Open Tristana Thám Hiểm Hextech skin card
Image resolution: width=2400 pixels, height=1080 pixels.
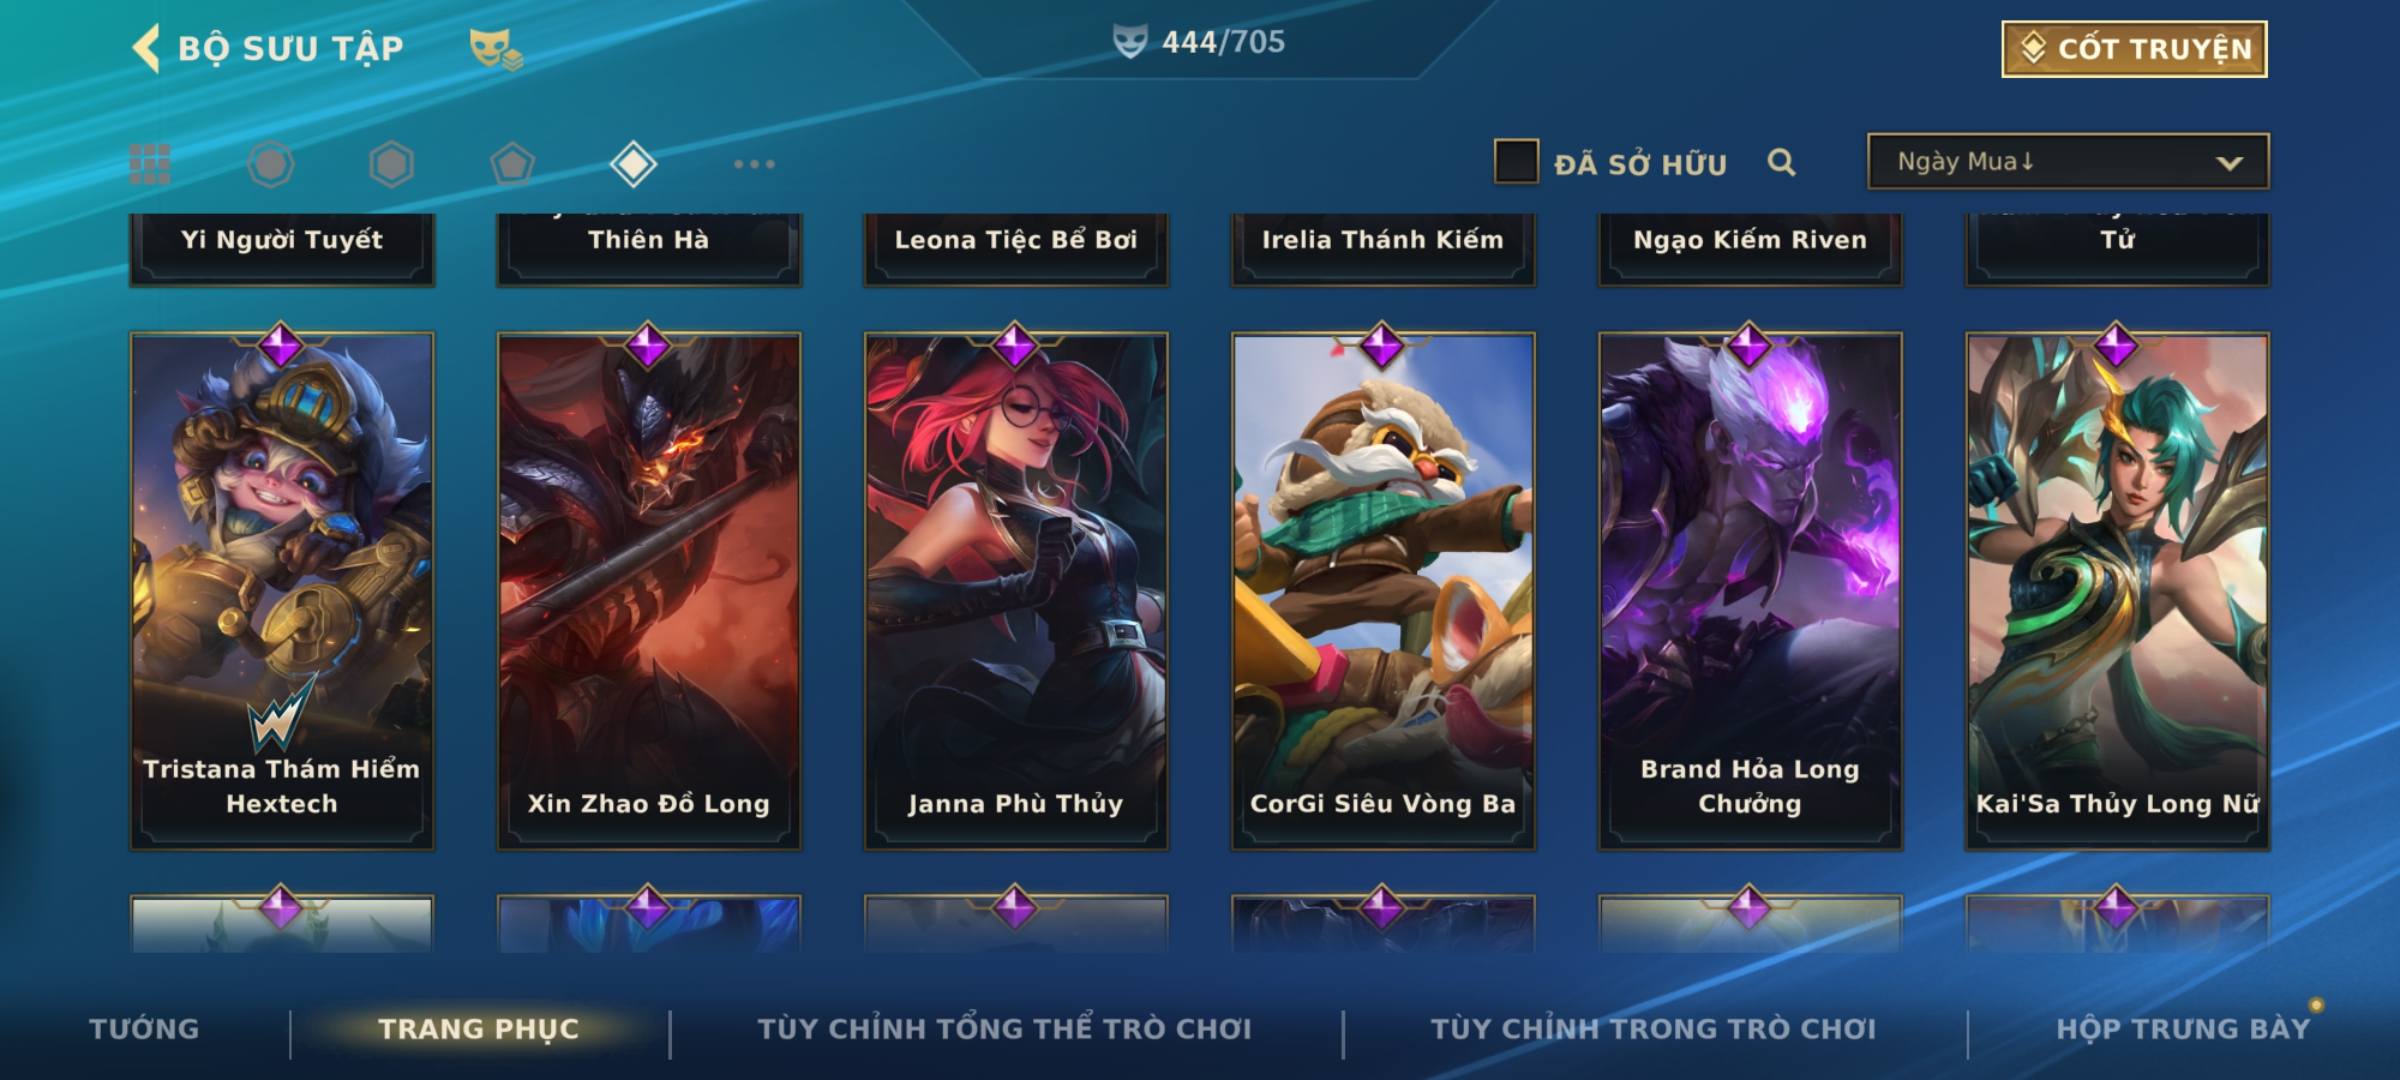click(x=282, y=591)
